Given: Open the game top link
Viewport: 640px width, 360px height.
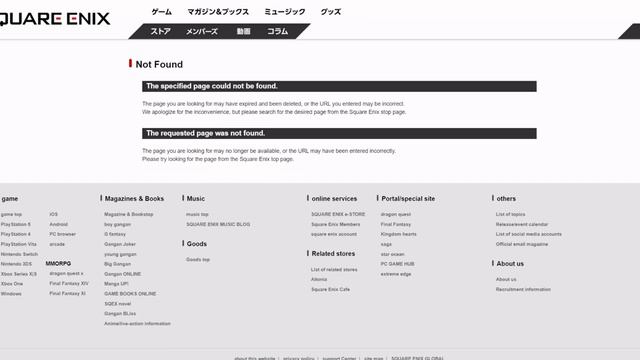Looking at the screenshot, I should 11,214.
